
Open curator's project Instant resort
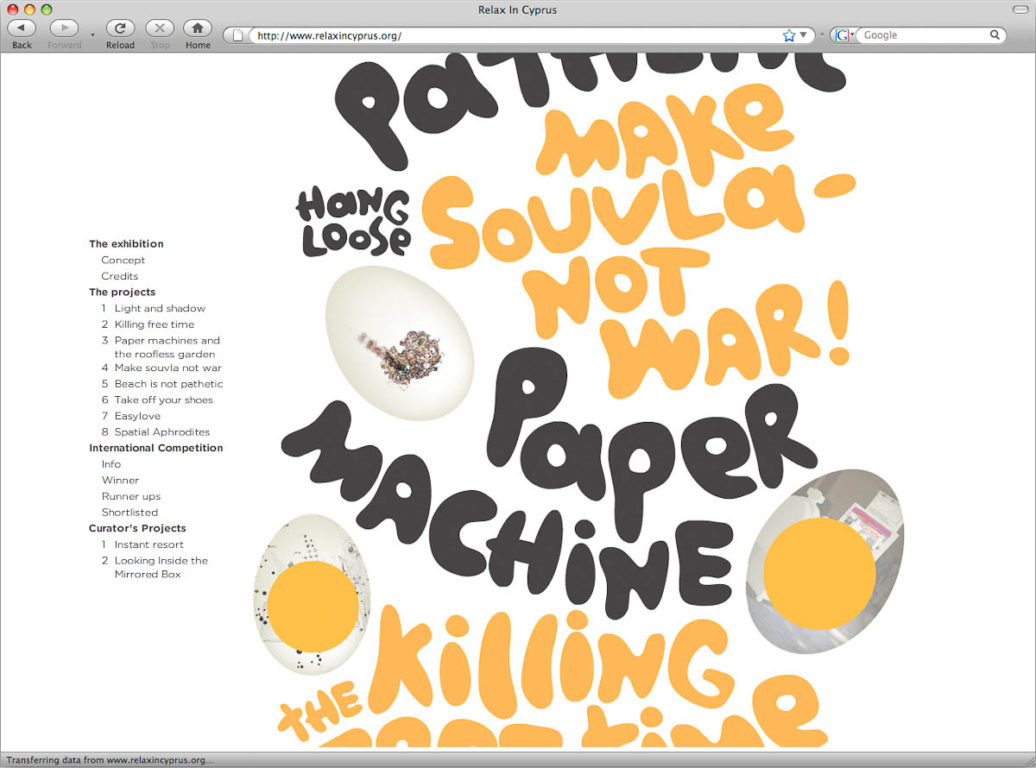(x=149, y=545)
